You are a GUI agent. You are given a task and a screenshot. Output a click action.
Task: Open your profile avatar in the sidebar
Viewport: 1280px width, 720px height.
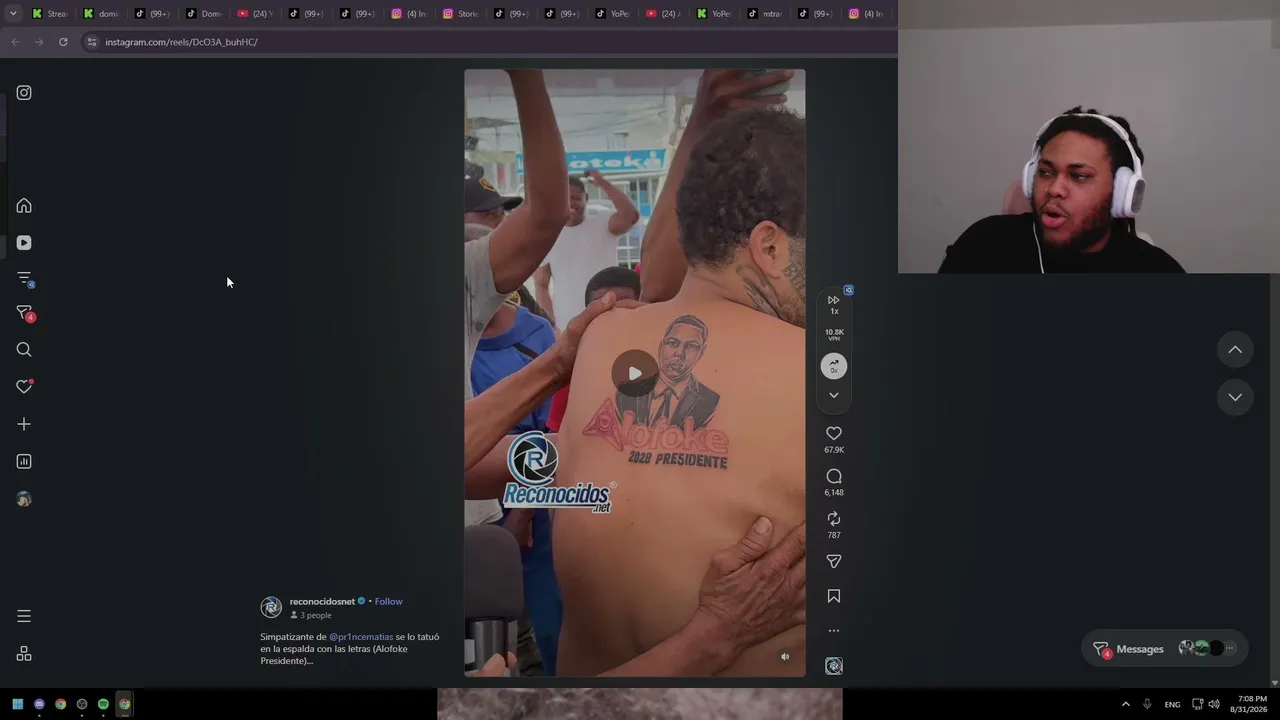pos(24,499)
